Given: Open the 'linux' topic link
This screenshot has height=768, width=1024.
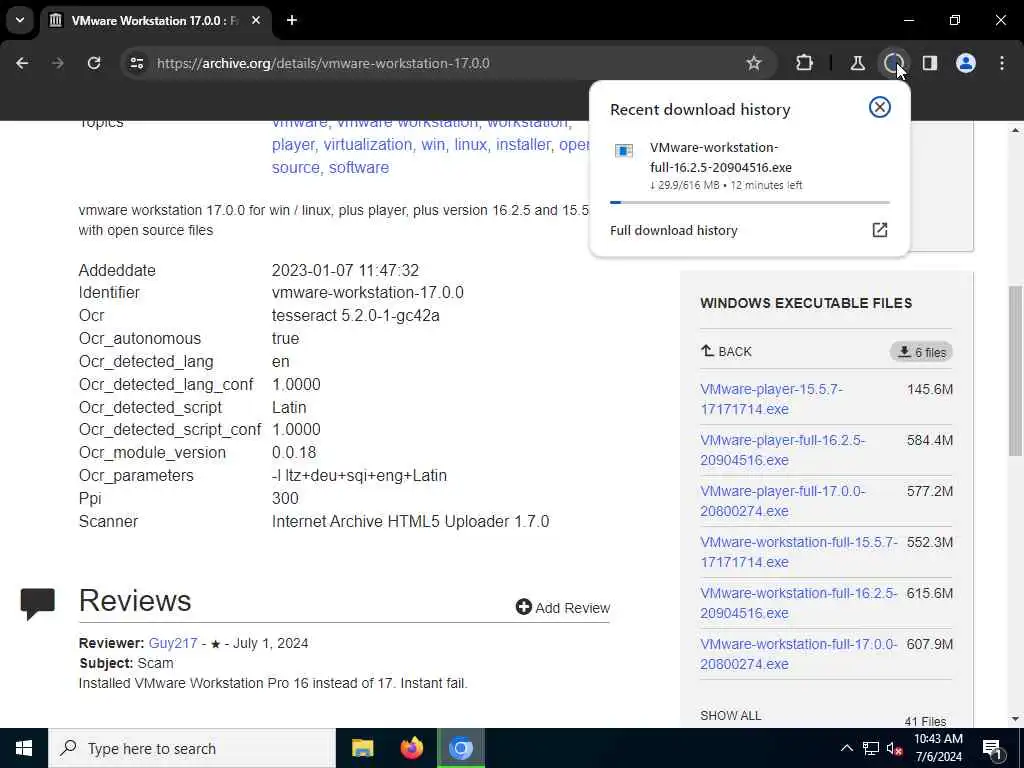Looking at the screenshot, I should point(470,144).
